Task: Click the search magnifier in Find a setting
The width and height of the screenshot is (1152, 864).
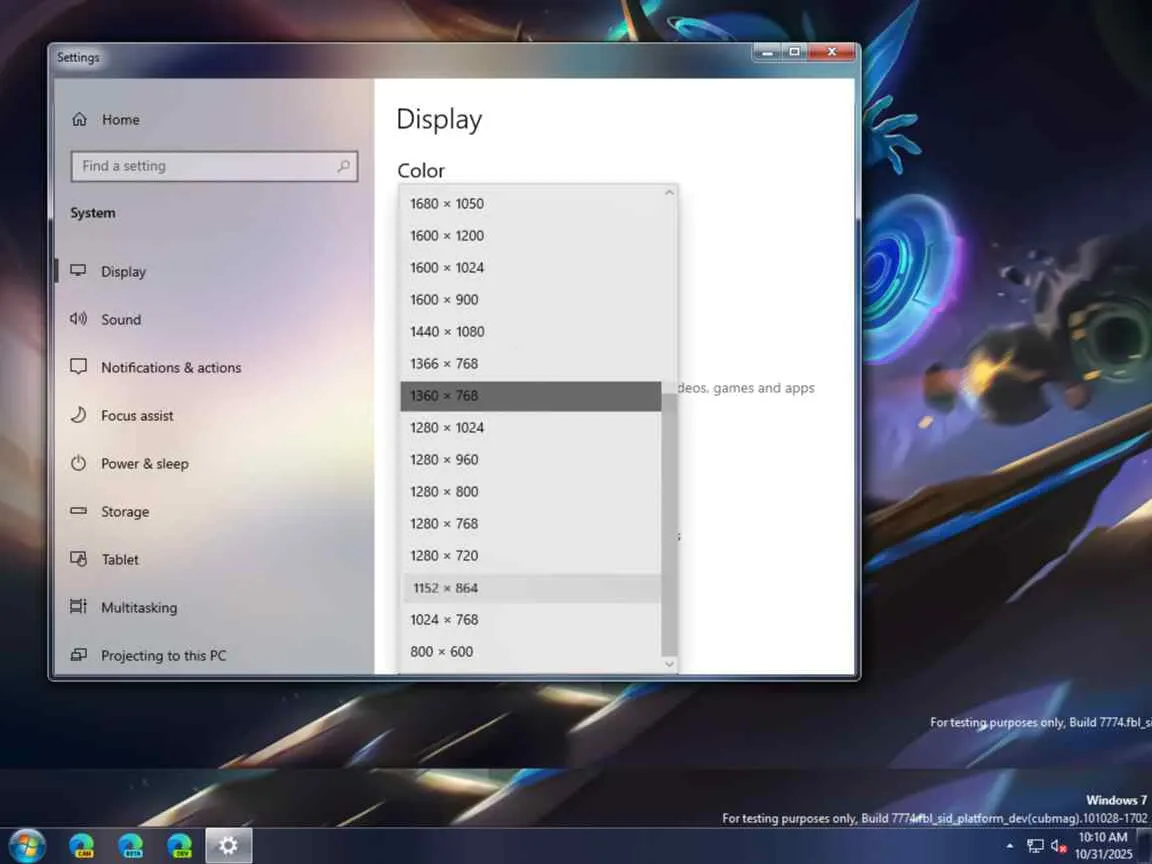Action: coord(343,166)
